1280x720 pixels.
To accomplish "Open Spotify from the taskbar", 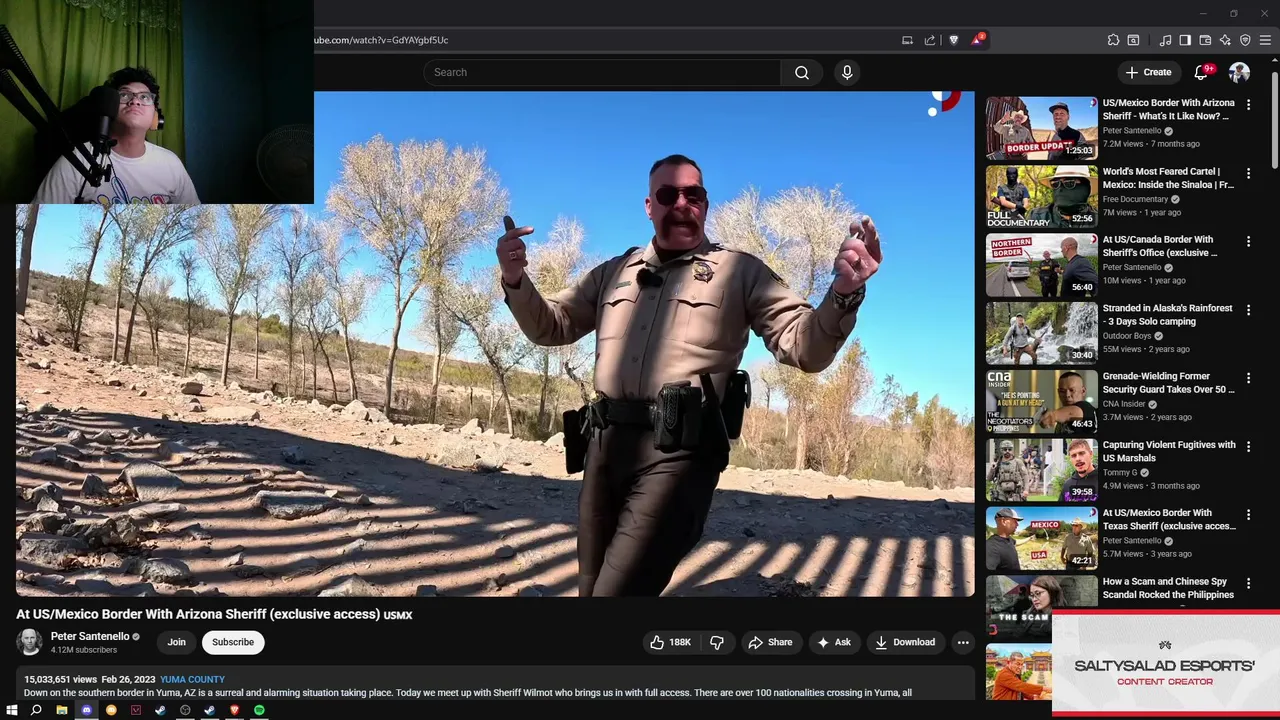I will coord(259,710).
